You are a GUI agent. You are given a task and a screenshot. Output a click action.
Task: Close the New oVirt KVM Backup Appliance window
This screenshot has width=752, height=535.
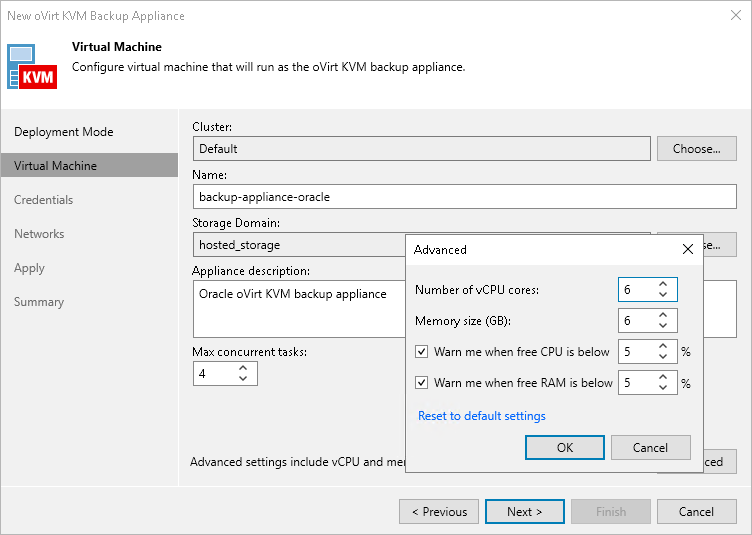[x=736, y=15]
